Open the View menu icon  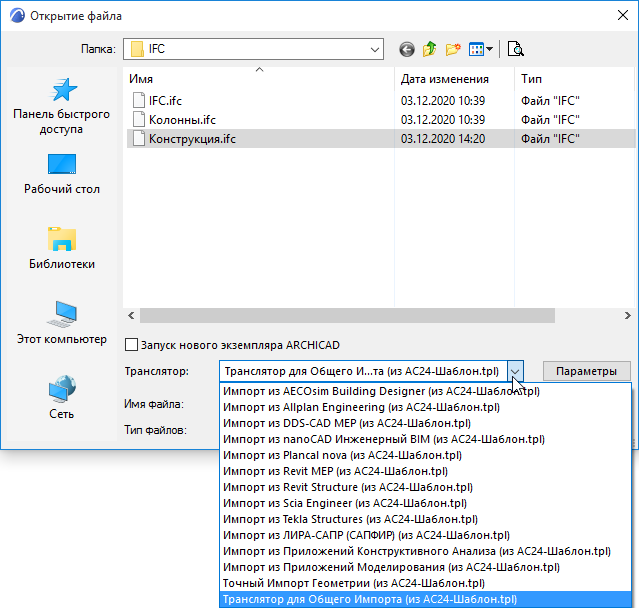coord(480,49)
